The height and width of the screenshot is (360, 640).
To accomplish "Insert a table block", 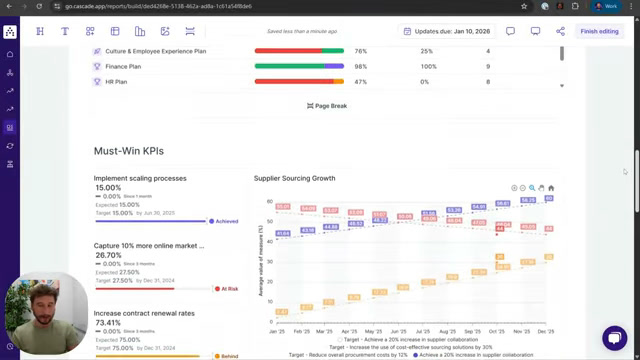I will (115, 31).
